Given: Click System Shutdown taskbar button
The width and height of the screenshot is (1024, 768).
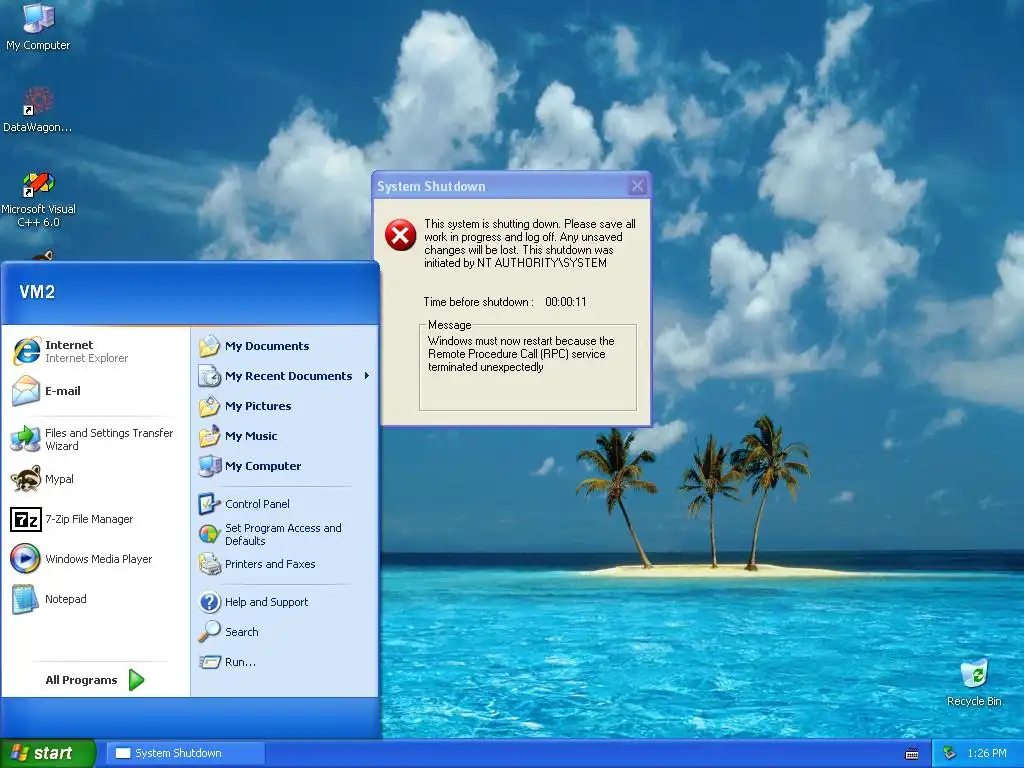Looking at the screenshot, I should point(185,753).
